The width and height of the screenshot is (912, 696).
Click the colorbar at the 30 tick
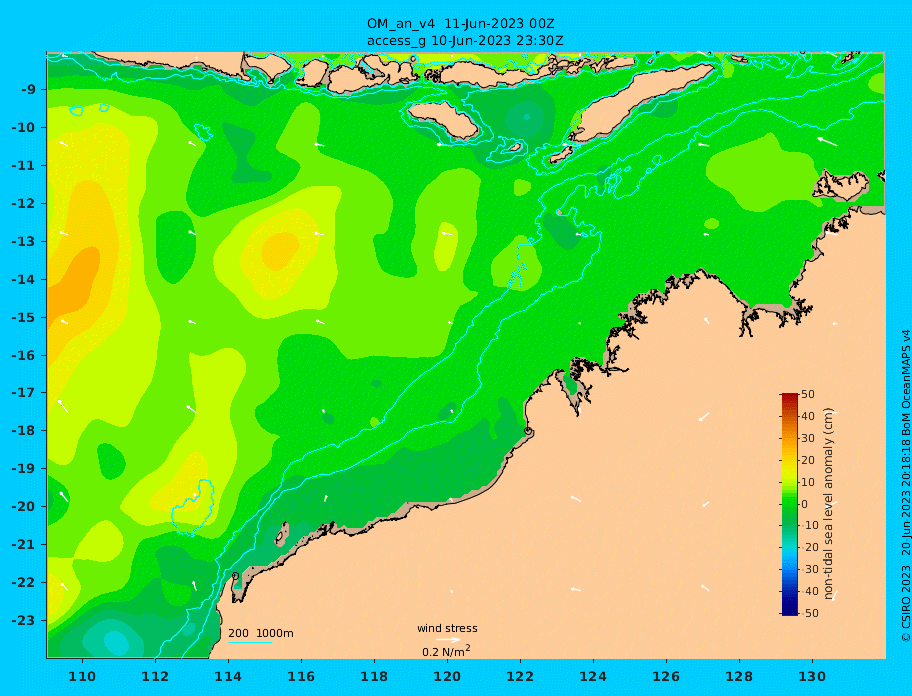pyautogui.click(x=789, y=438)
